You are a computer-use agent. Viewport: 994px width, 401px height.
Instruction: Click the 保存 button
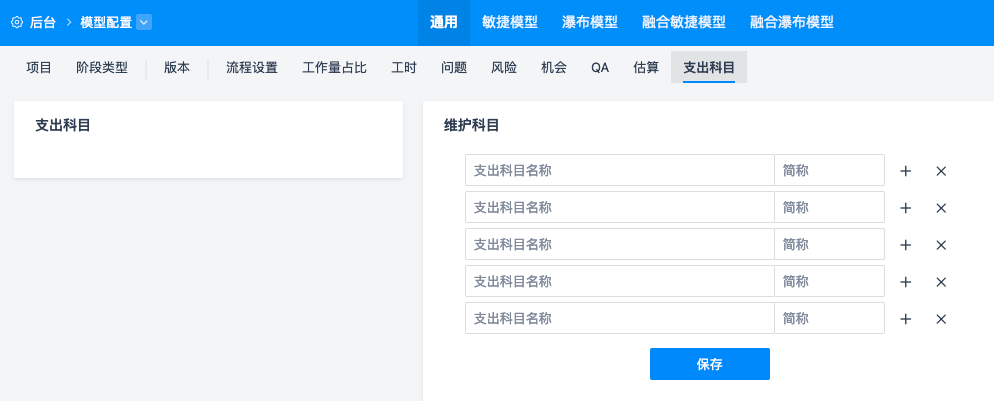pos(709,364)
